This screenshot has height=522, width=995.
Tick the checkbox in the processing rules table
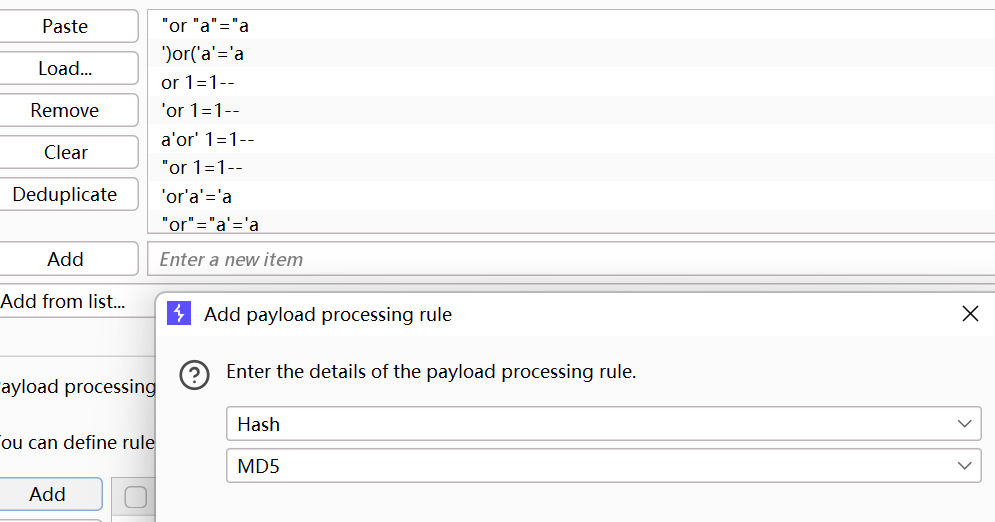(135, 497)
